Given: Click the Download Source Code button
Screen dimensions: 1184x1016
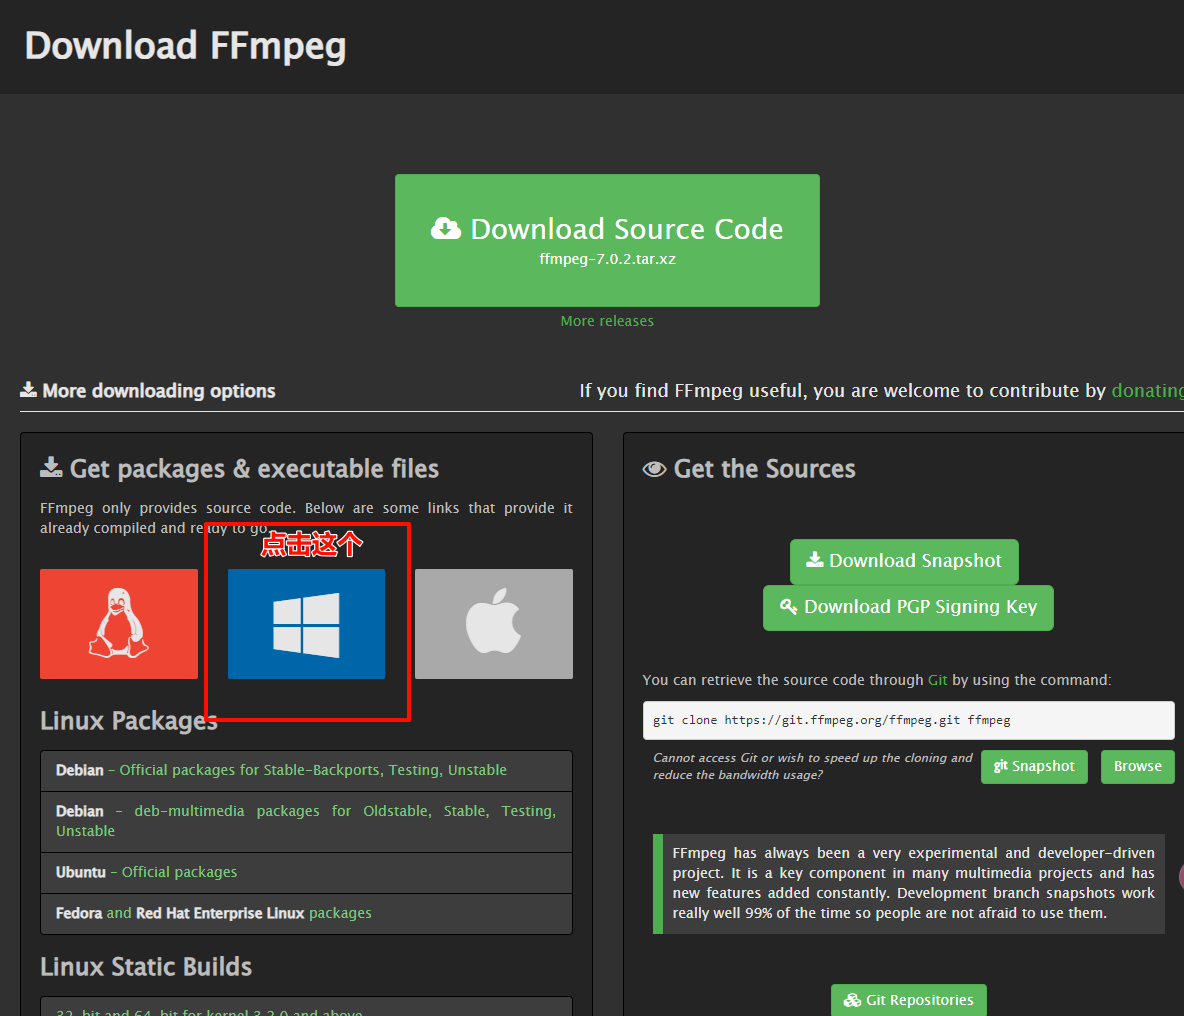Looking at the screenshot, I should (607, 240).
